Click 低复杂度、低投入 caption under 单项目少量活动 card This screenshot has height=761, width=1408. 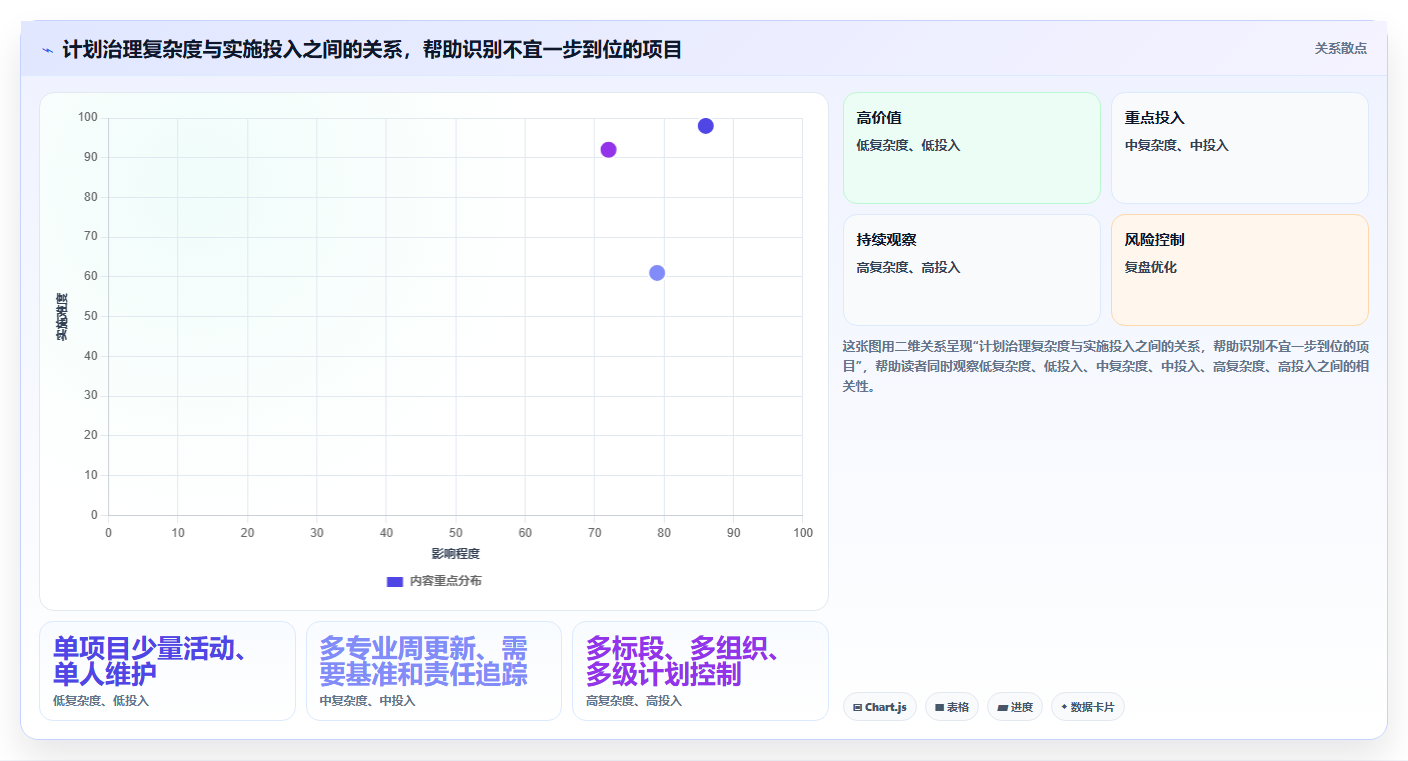point(101,701)
